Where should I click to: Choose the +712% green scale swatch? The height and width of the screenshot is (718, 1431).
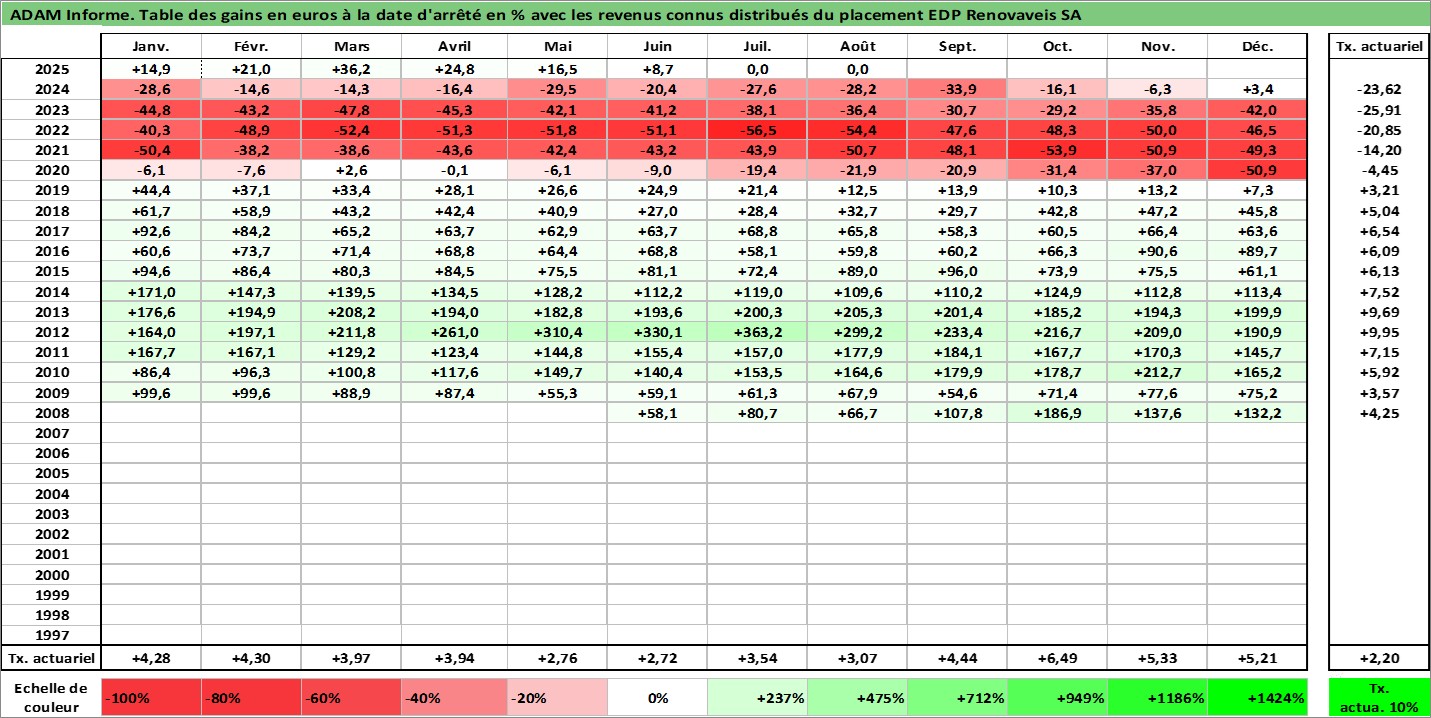click(x=957, y=697)
